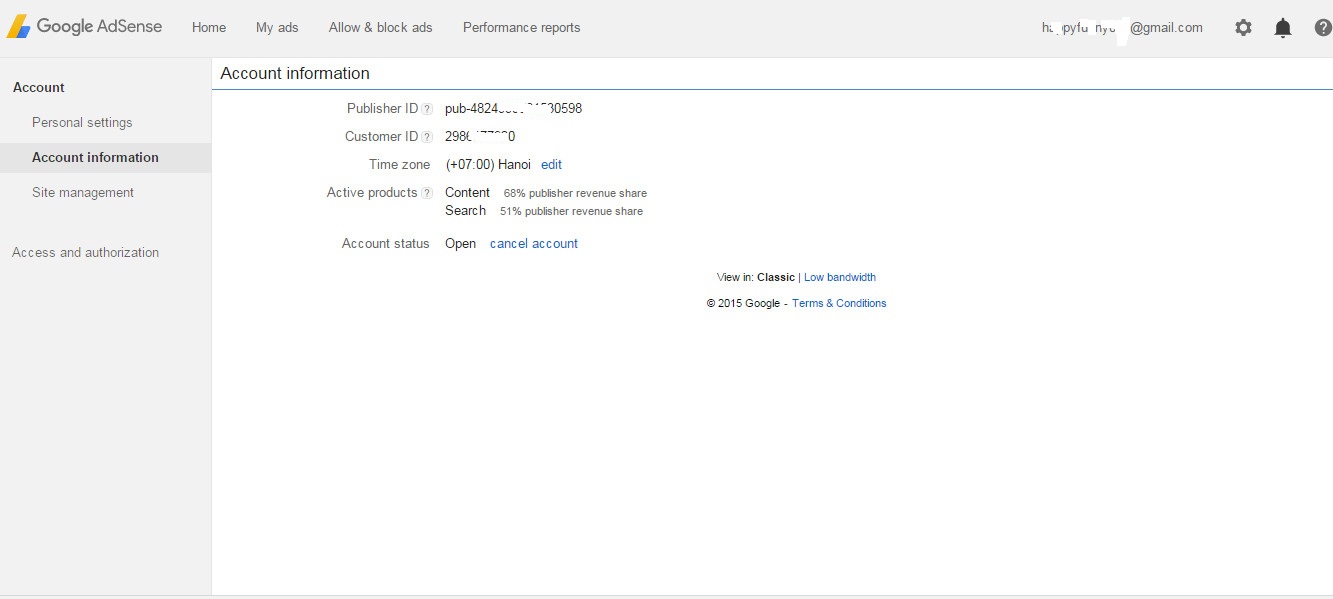Click the (+07:00) Hanoi time zone text
This screenshot has width=1333, height=599.
click(488, 164)
